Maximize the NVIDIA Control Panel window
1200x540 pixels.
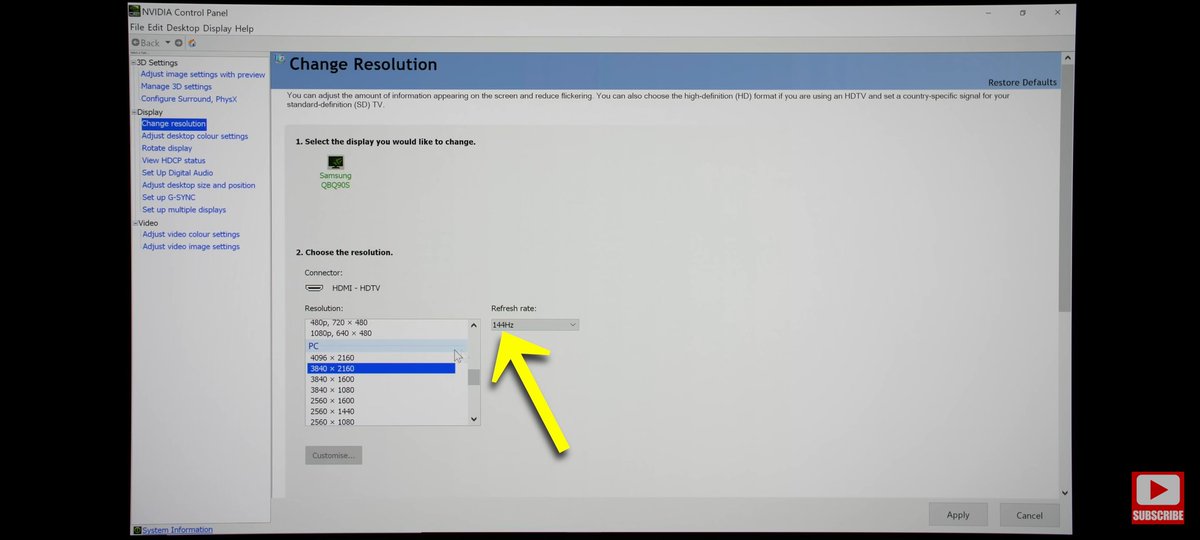point(1023,13)
